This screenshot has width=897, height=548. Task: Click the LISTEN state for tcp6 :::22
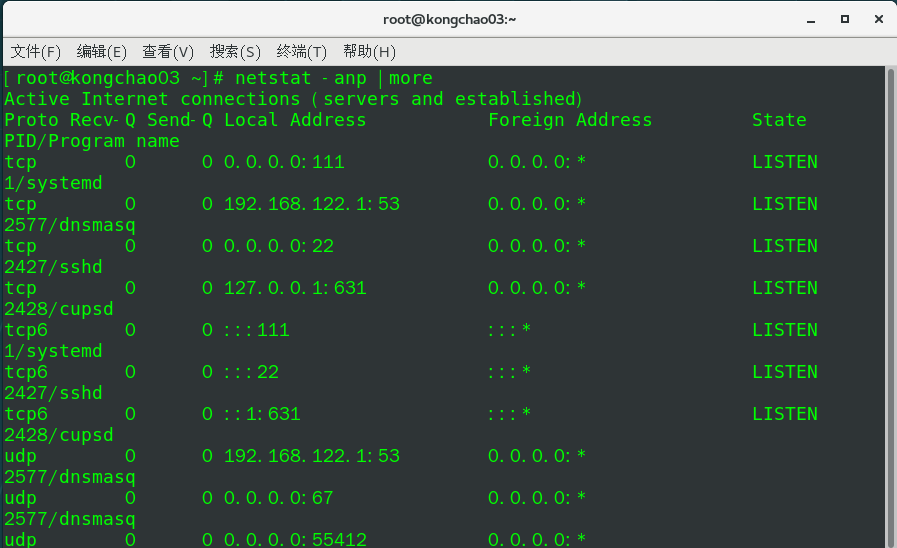[785, 372]
